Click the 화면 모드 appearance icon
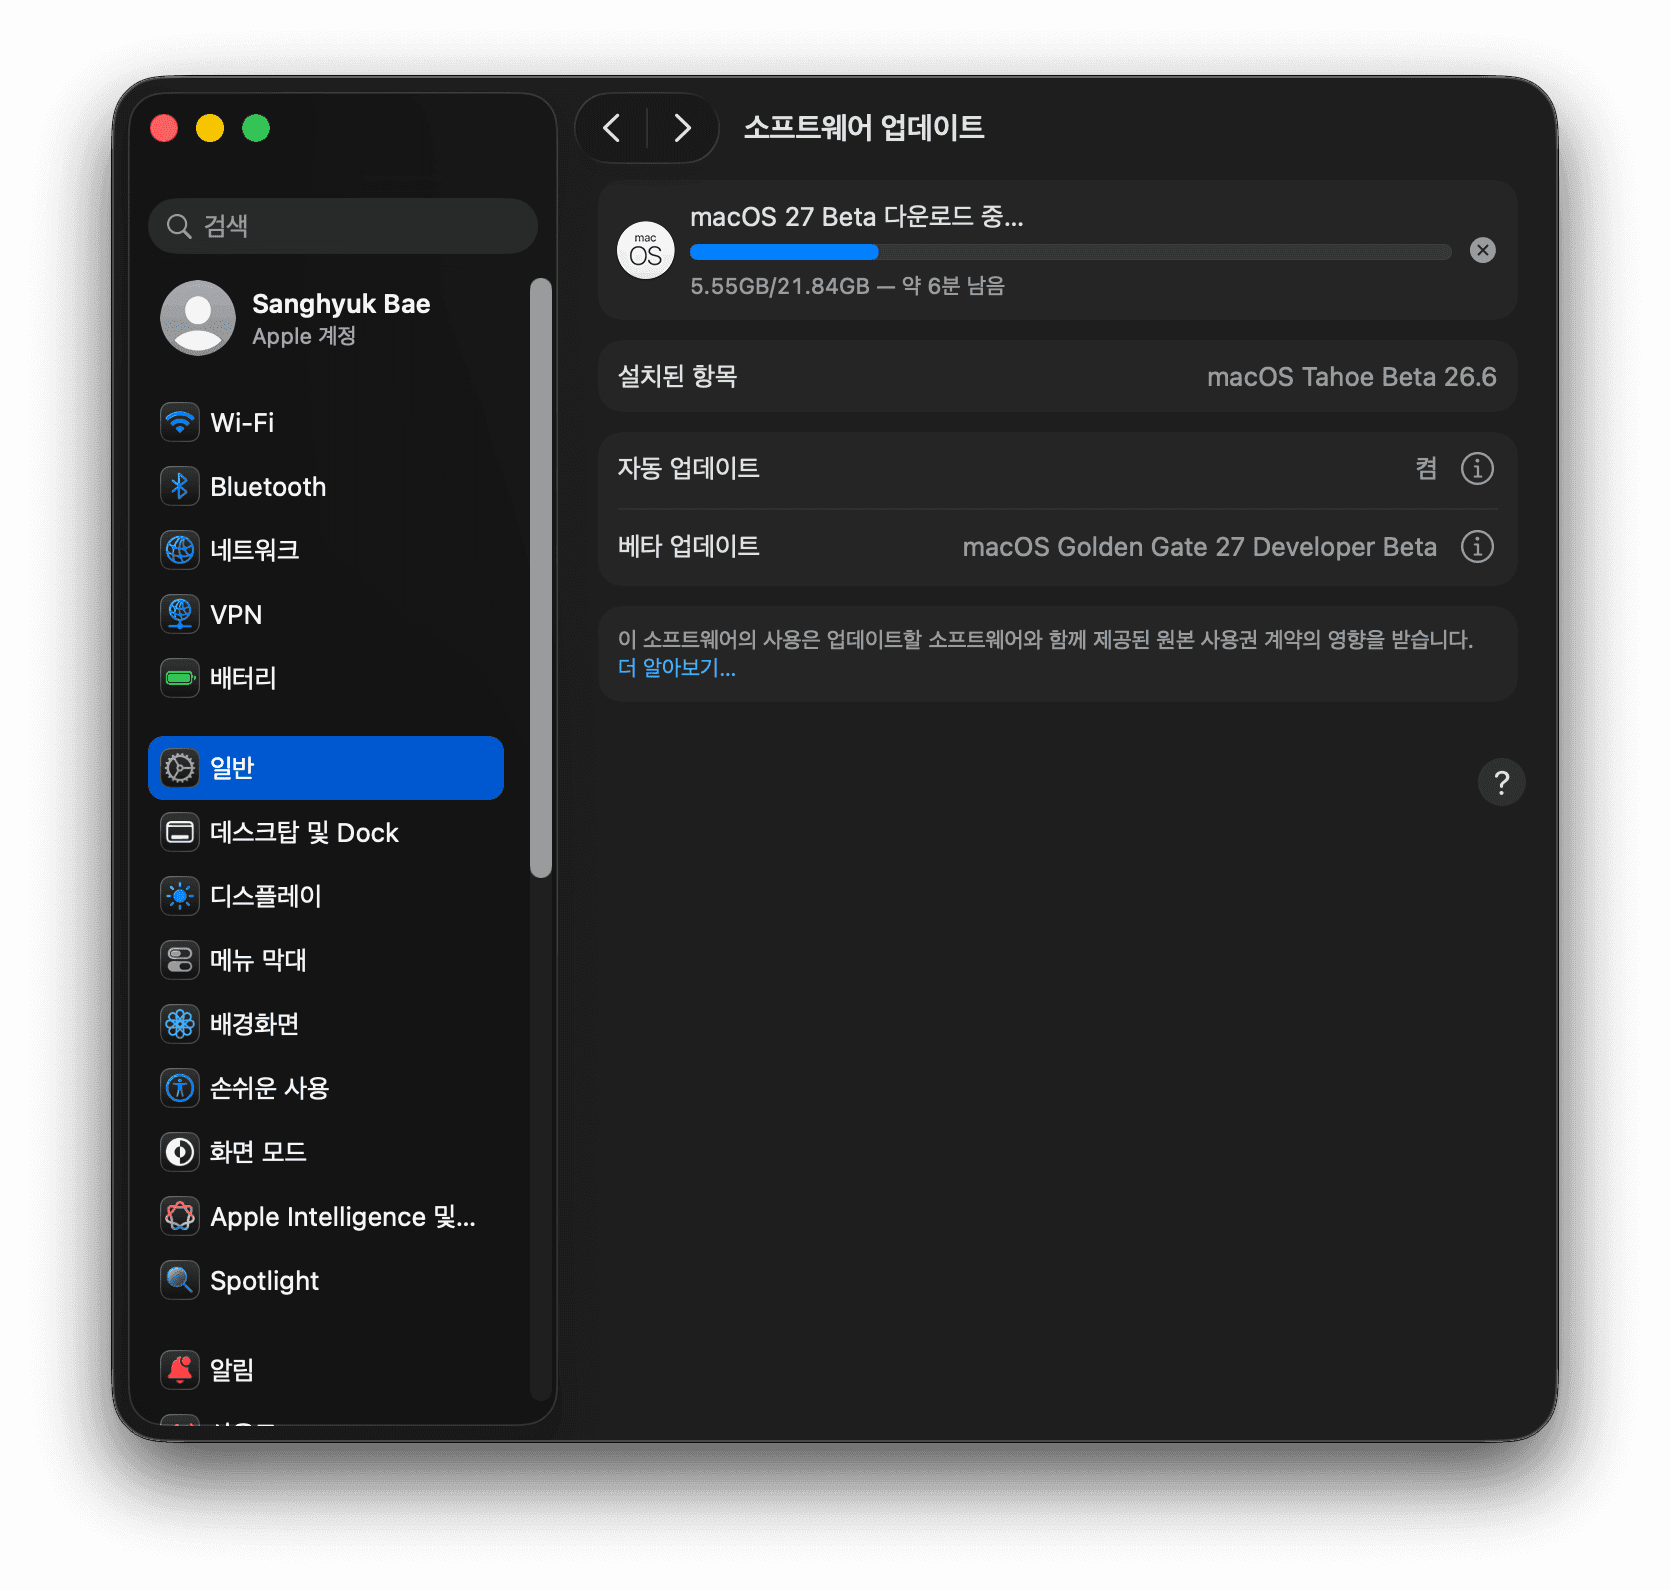 pyautogui.click(x=180, y=1152)
